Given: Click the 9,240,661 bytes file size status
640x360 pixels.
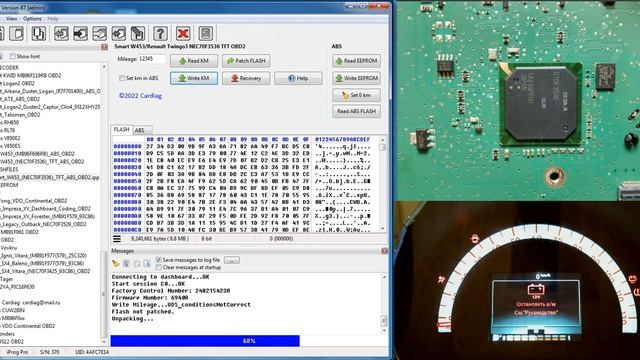Looking at the screenshot, I should (160, 239).
